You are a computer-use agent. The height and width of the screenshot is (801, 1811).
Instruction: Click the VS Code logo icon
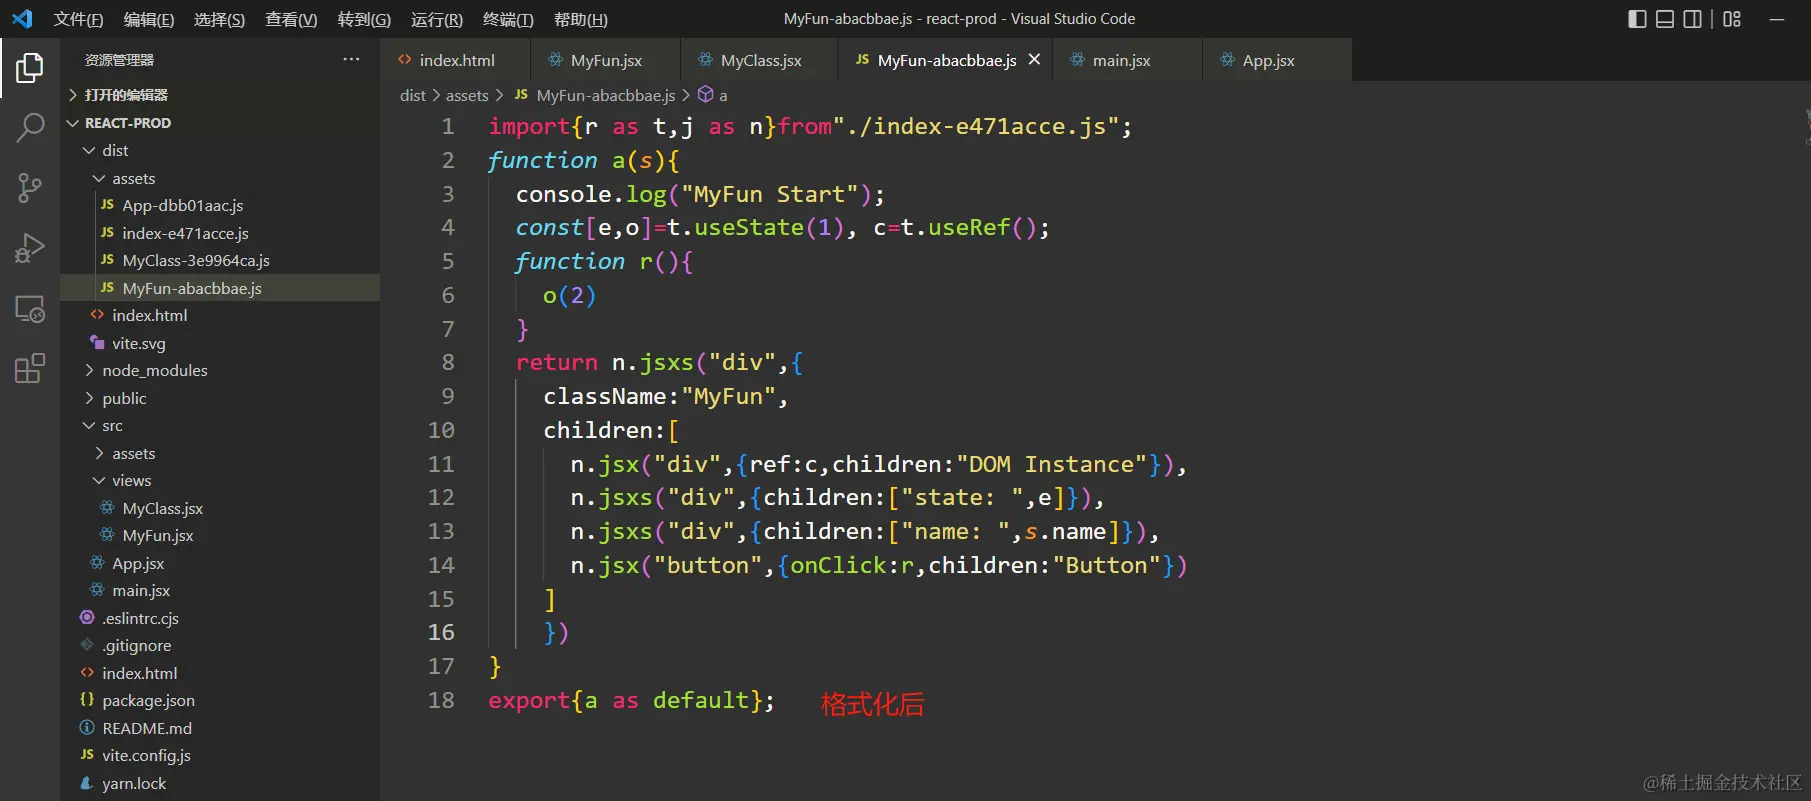pos(22,19)
